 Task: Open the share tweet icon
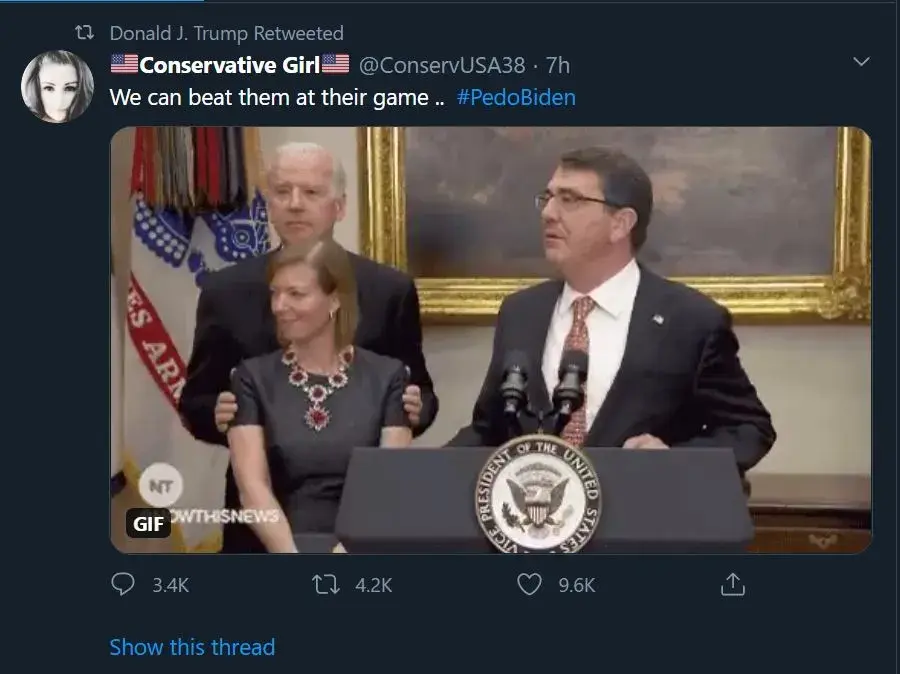click(x=733, y=584)
